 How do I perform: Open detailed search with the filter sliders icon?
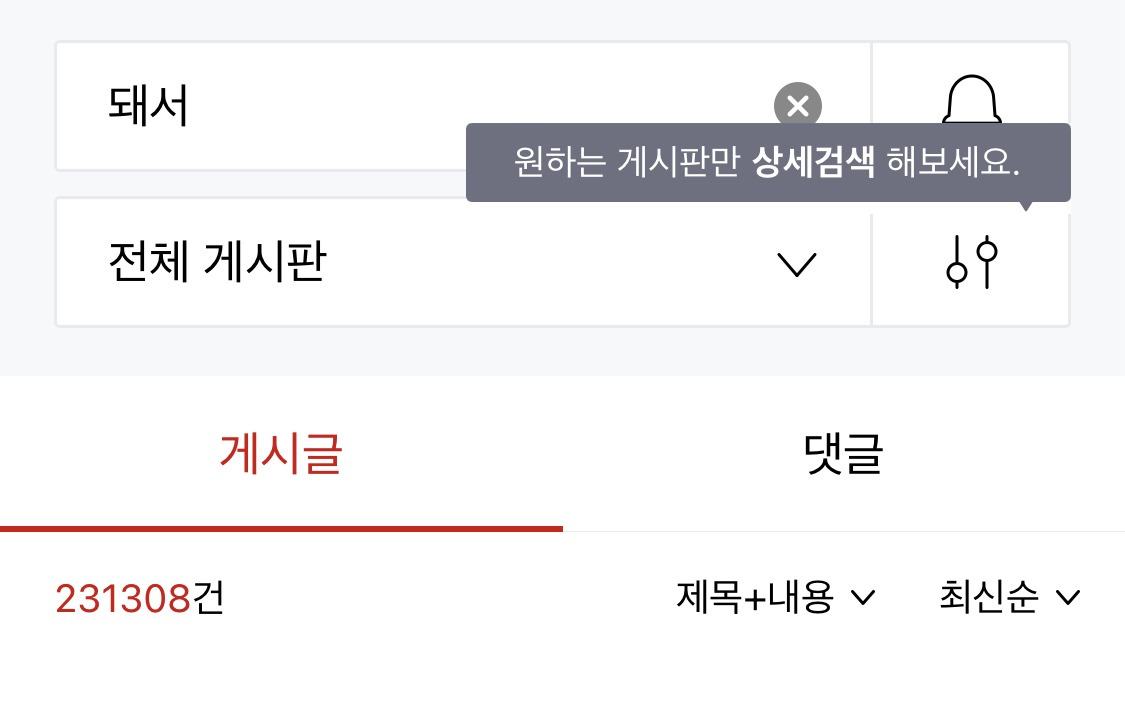970,262
